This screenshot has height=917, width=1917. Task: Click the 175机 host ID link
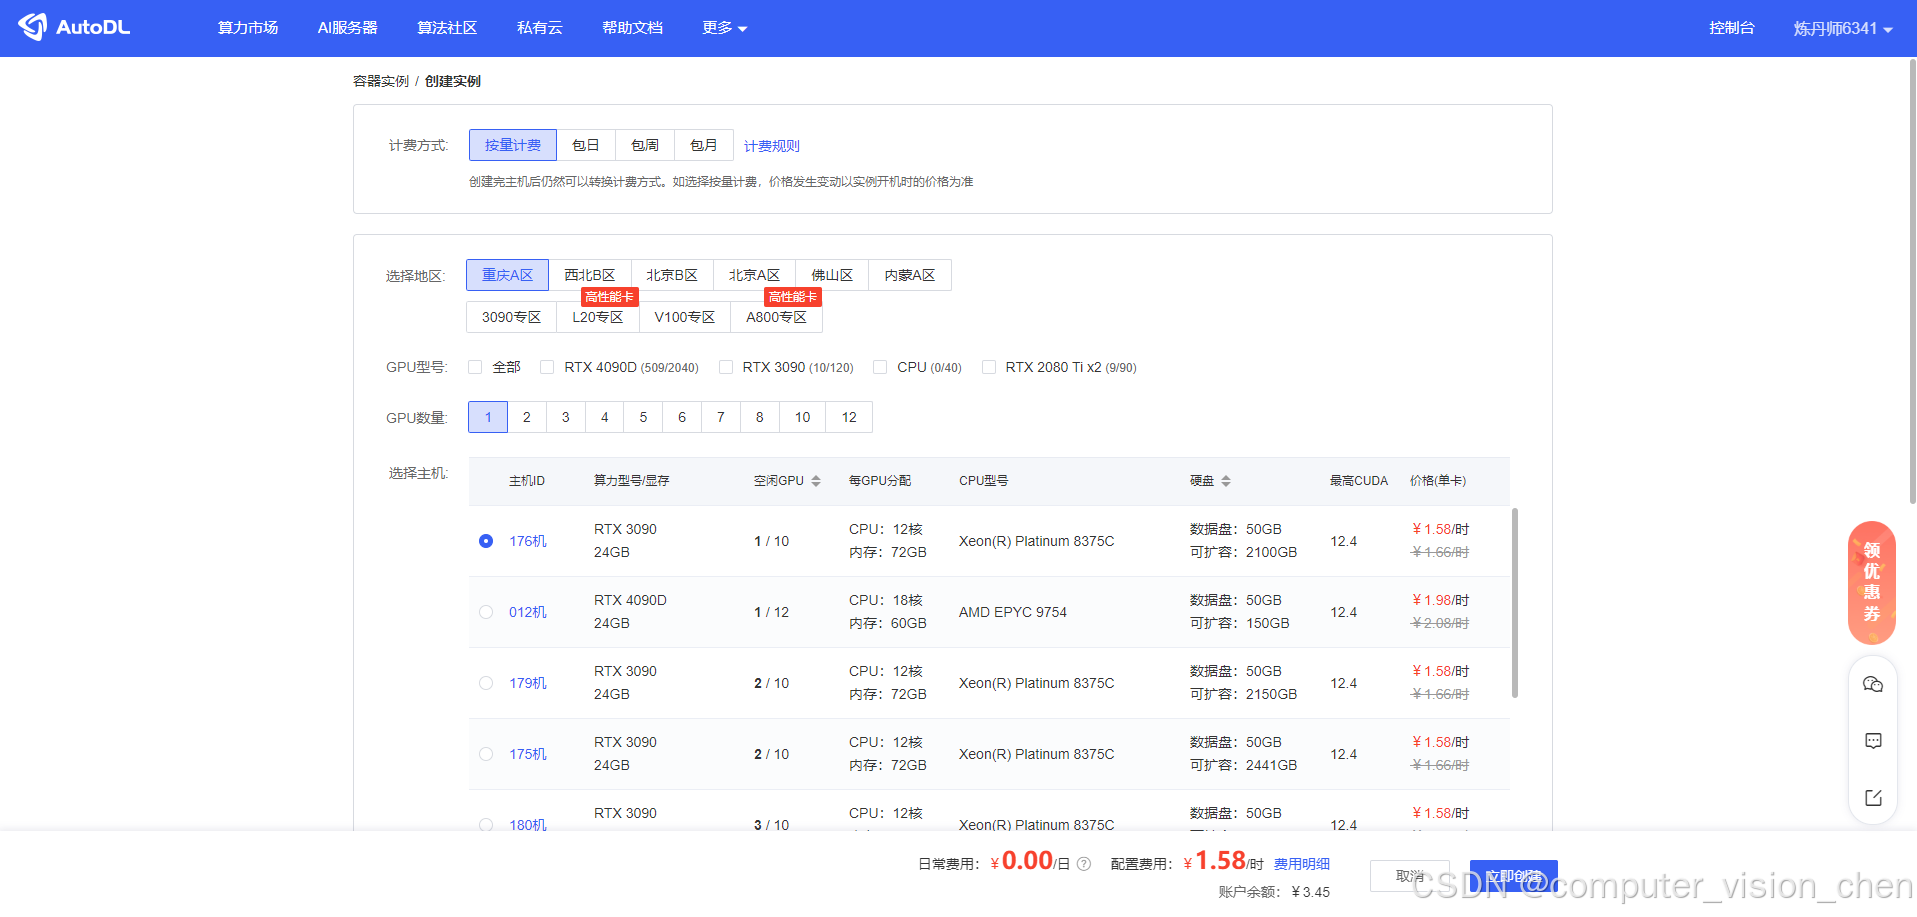pyautogui.click(x=528, y=754)
